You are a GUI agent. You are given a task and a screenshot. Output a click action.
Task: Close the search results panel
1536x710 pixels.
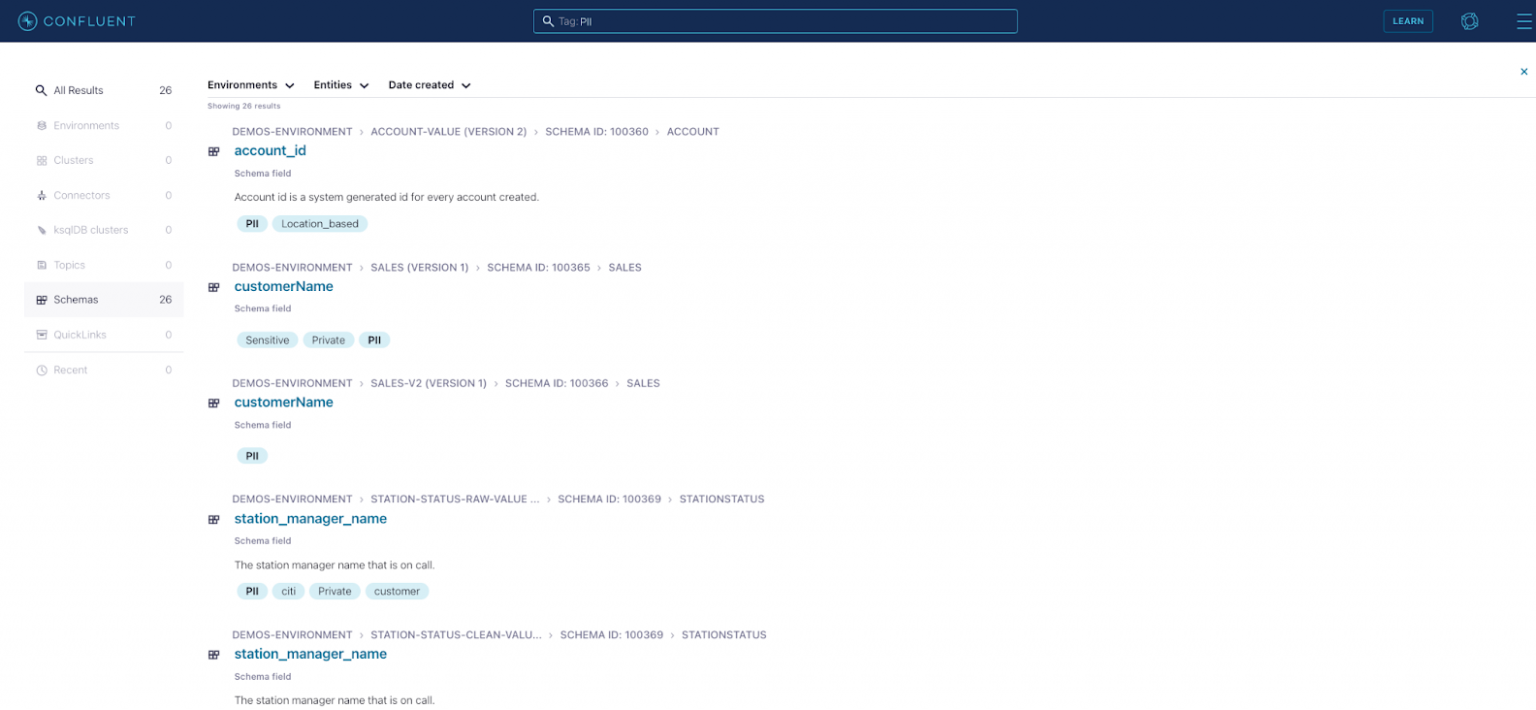click(1524, 72)
